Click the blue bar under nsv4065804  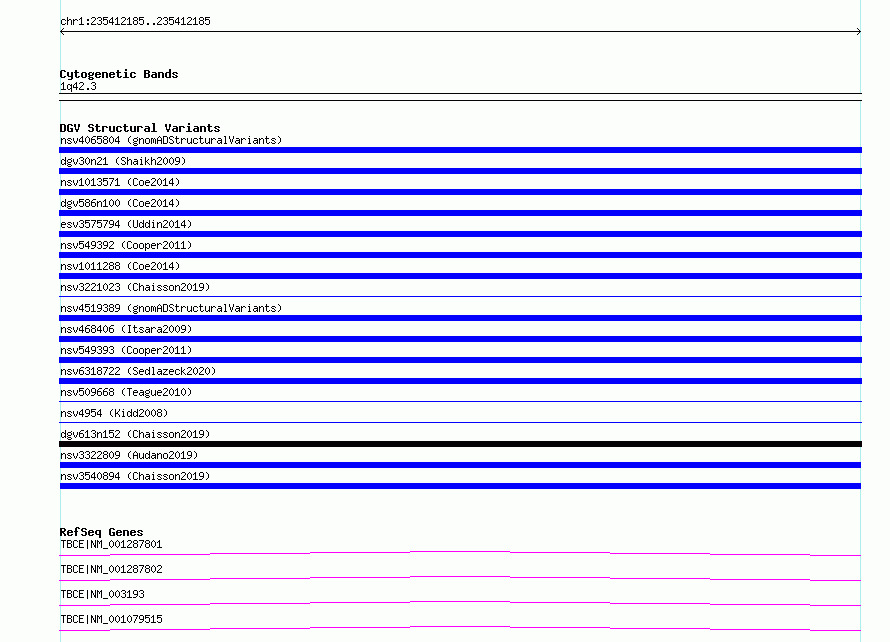click(x=460, y=150)
